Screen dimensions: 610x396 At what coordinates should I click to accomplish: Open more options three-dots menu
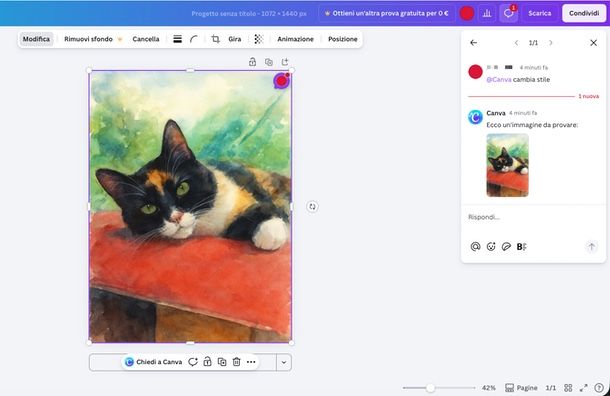251,362
